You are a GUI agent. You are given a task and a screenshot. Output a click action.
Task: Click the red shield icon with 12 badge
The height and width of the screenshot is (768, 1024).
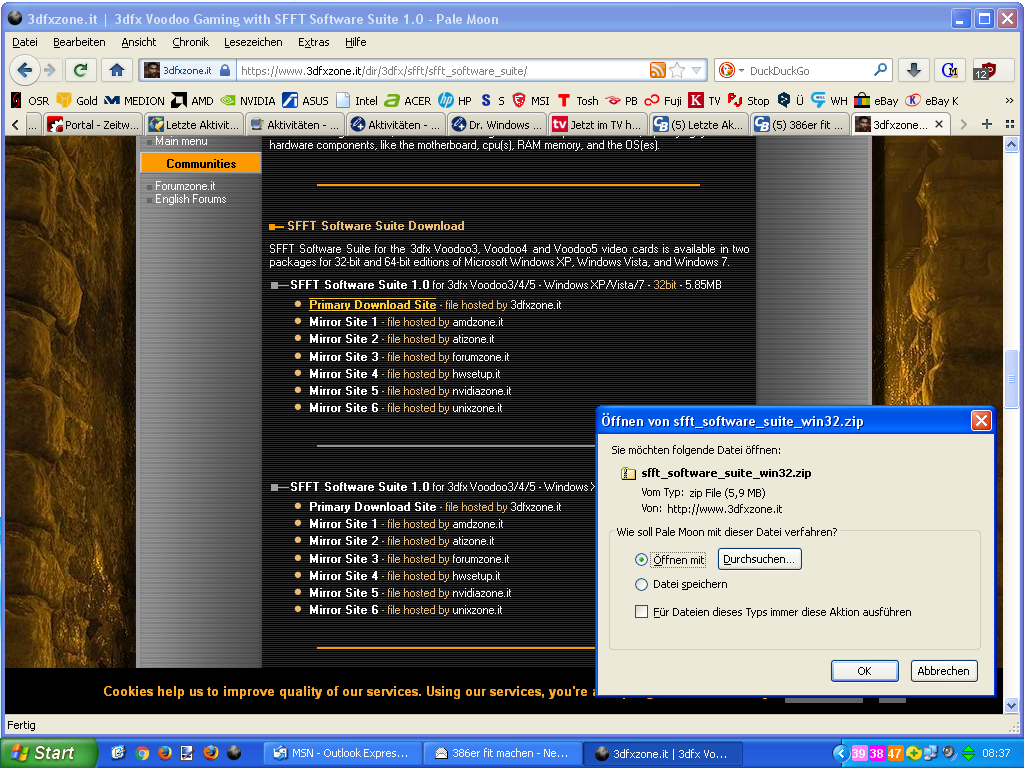(984, 70)
